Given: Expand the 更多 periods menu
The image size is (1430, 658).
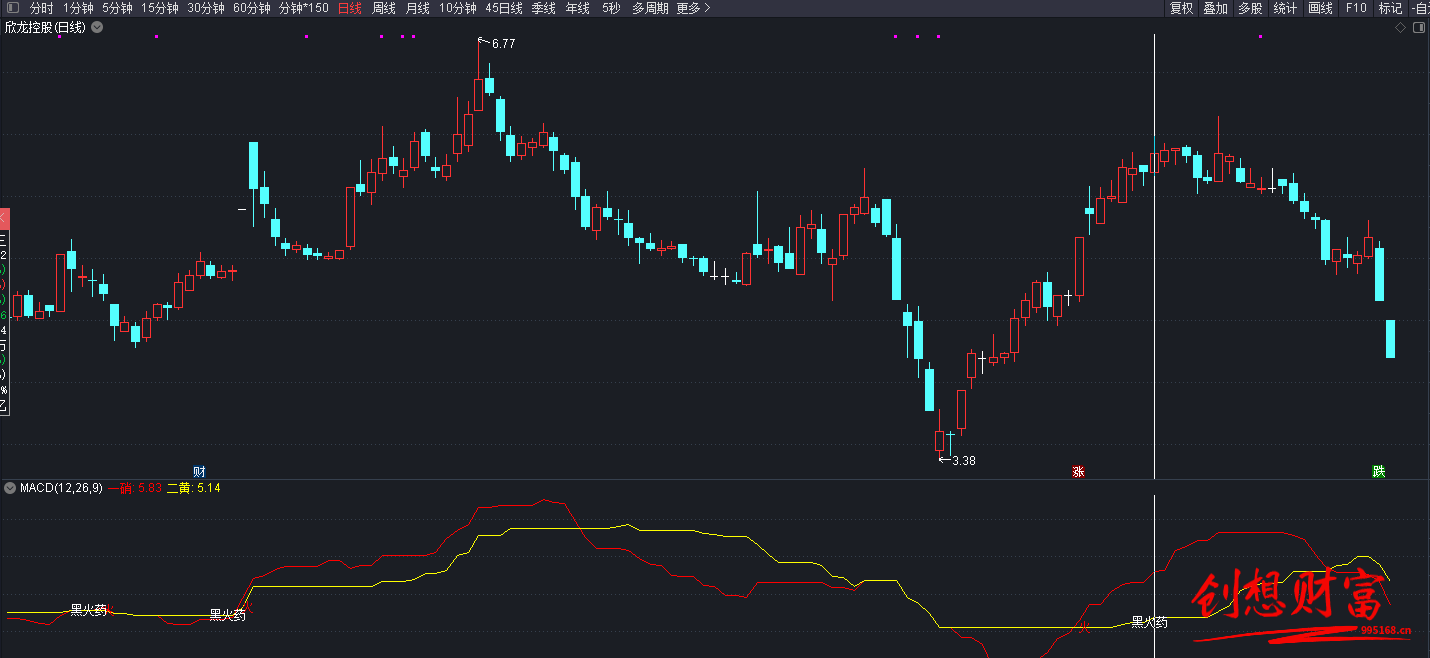Looking at the screenshot, I should pos(694,8).
